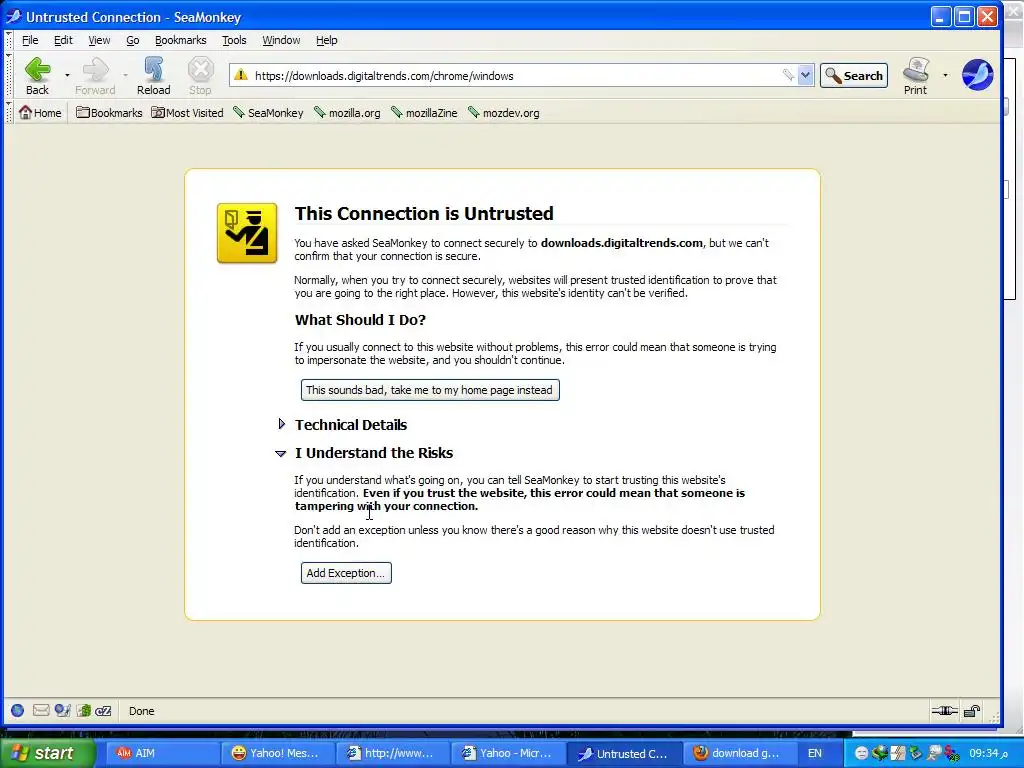Click 'This sounds bad, take me to my home page instead'
The image size is (1024, 768).
coord(430,390)
